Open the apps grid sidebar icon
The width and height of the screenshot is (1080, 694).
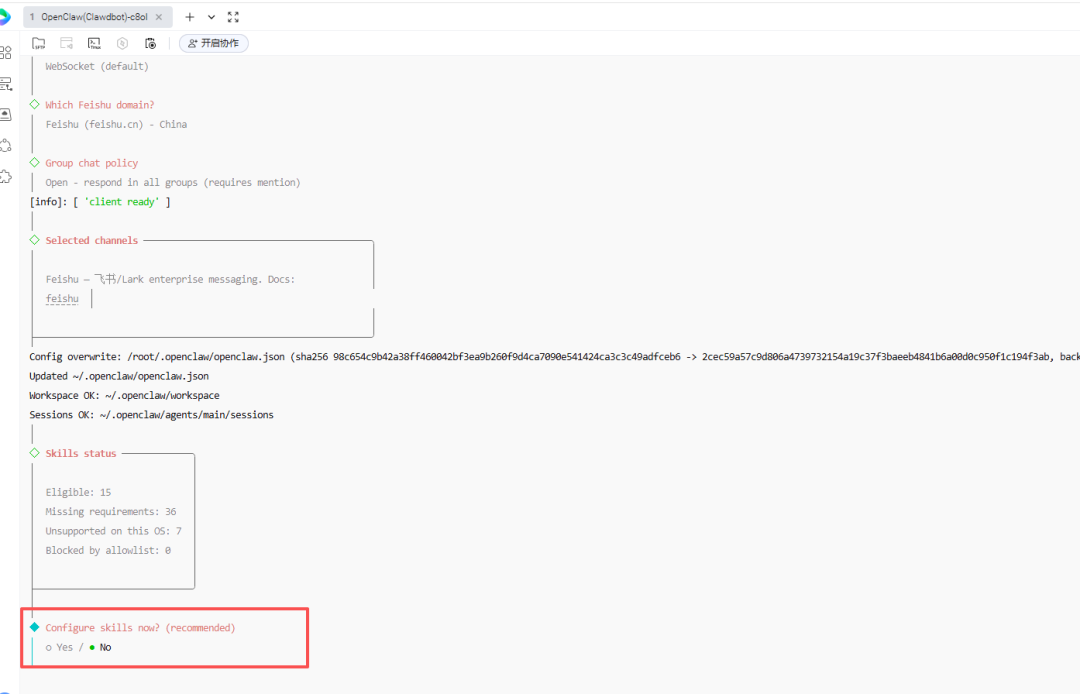click(6, 53)
